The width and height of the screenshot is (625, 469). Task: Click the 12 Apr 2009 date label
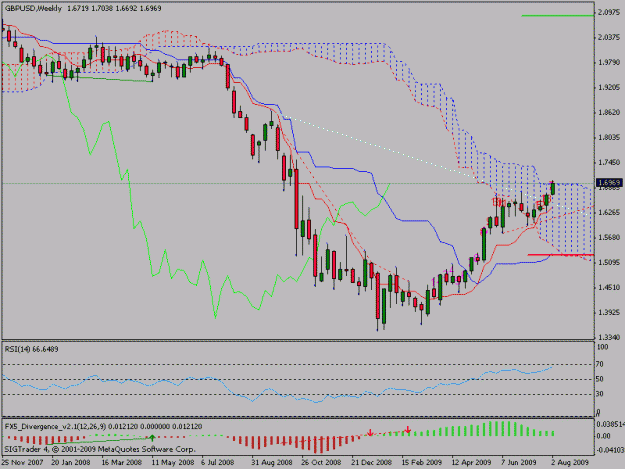tap(471, 463)
